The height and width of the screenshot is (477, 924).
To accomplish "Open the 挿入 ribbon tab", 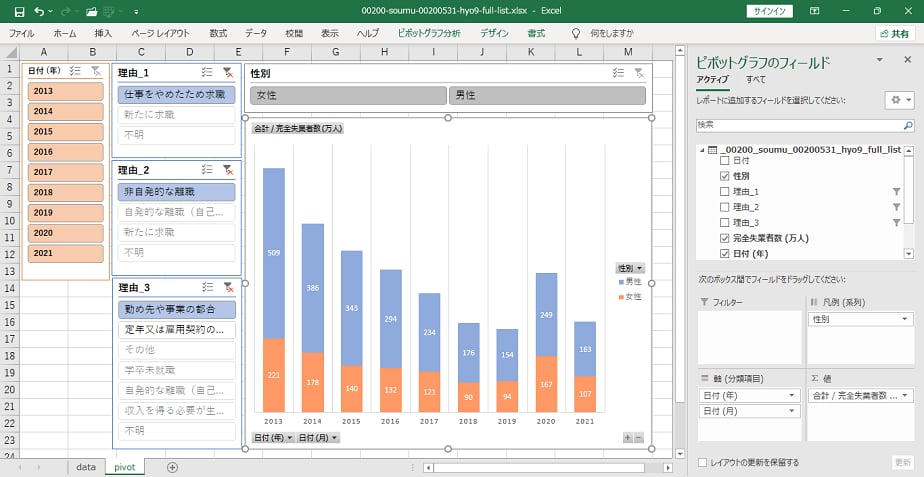I will [103, 33].
